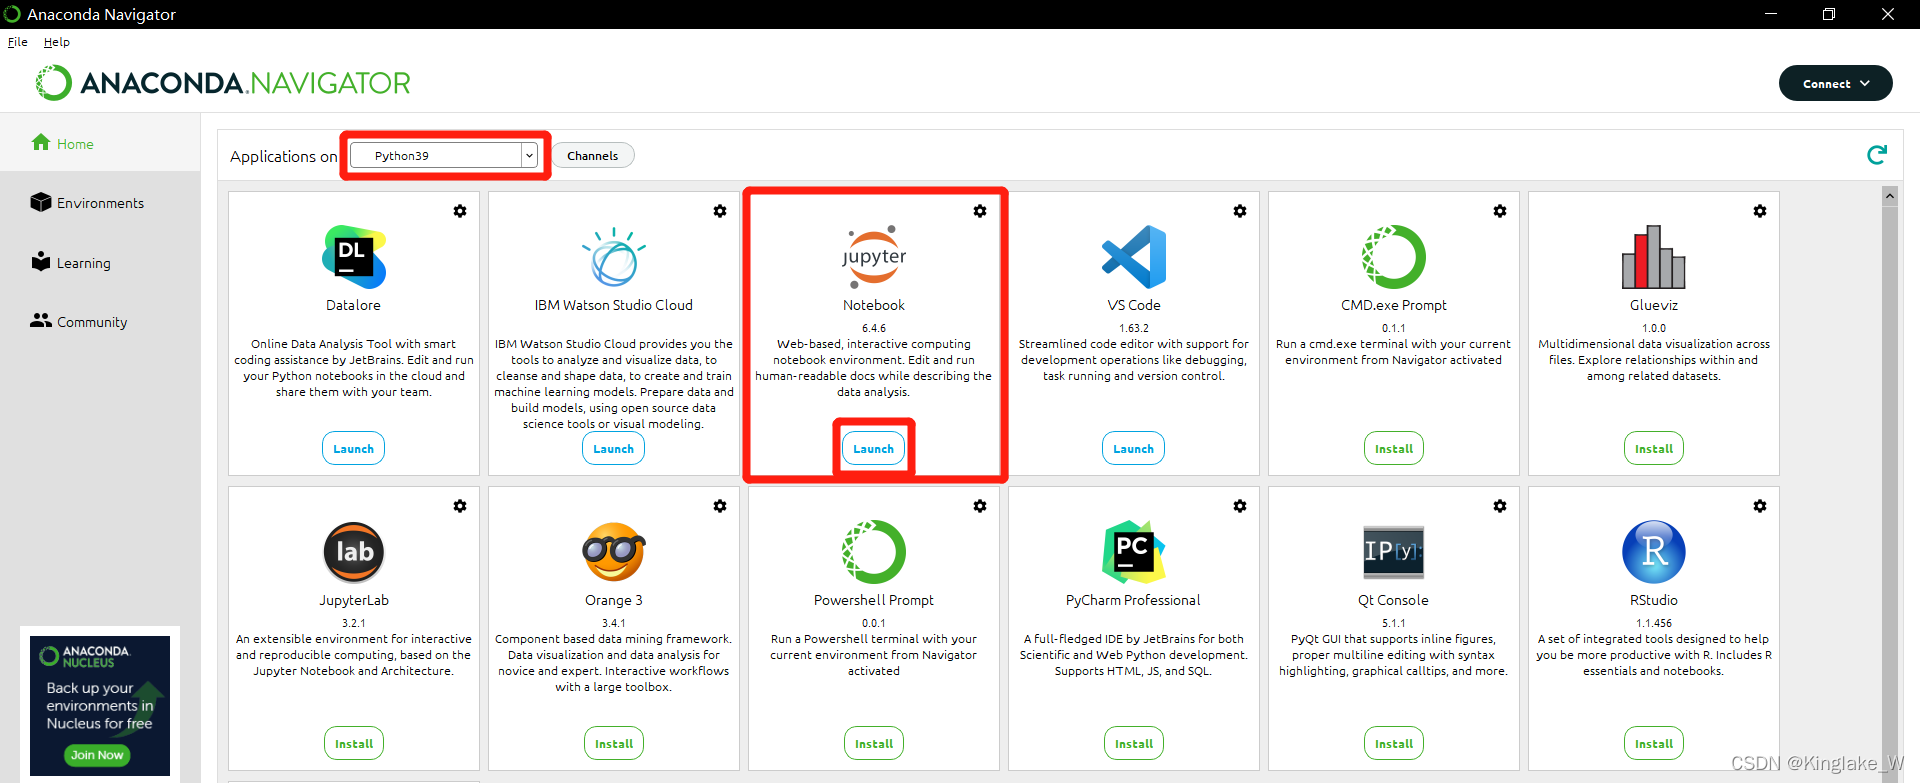Click the scrollbar up arrow
This screenshot has height=783, width=1920.
[x=1890, y=196]
